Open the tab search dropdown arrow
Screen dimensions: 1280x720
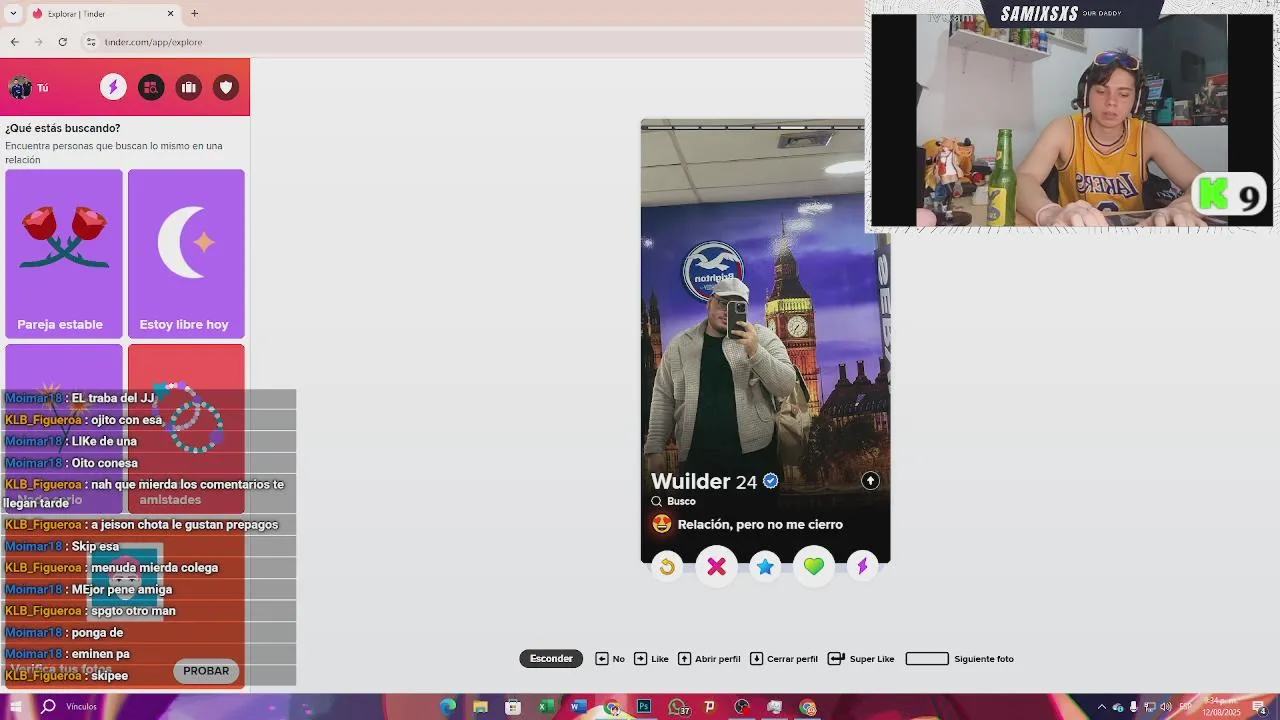tap(13, 14)
